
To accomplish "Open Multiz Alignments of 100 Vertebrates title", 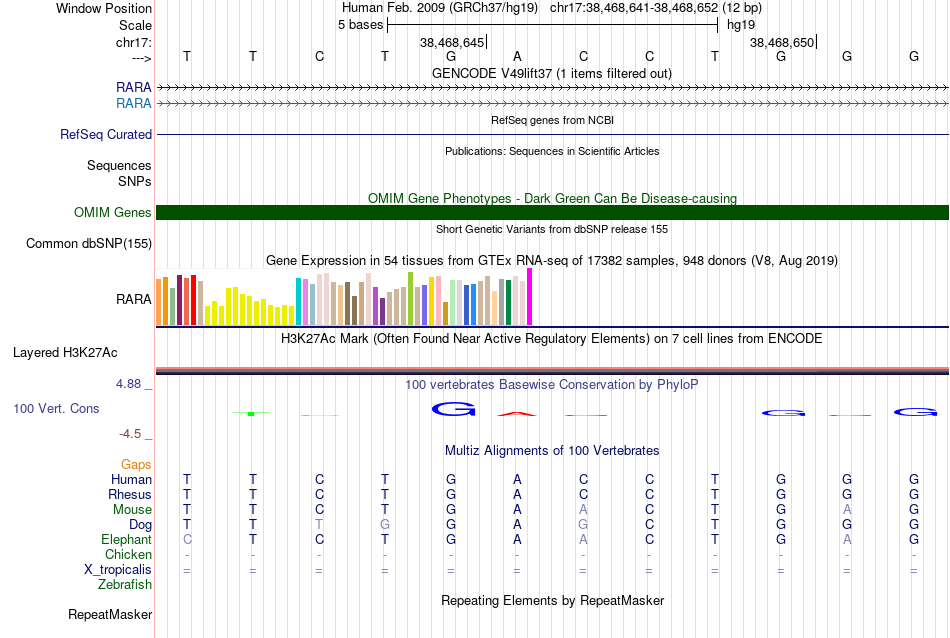I will click(x=552, y=450).
